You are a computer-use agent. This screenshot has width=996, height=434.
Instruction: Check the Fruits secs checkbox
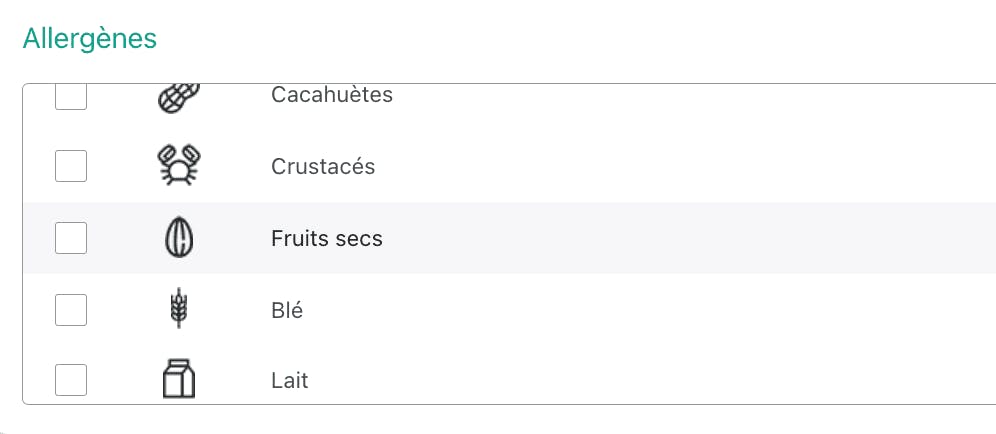71,238
